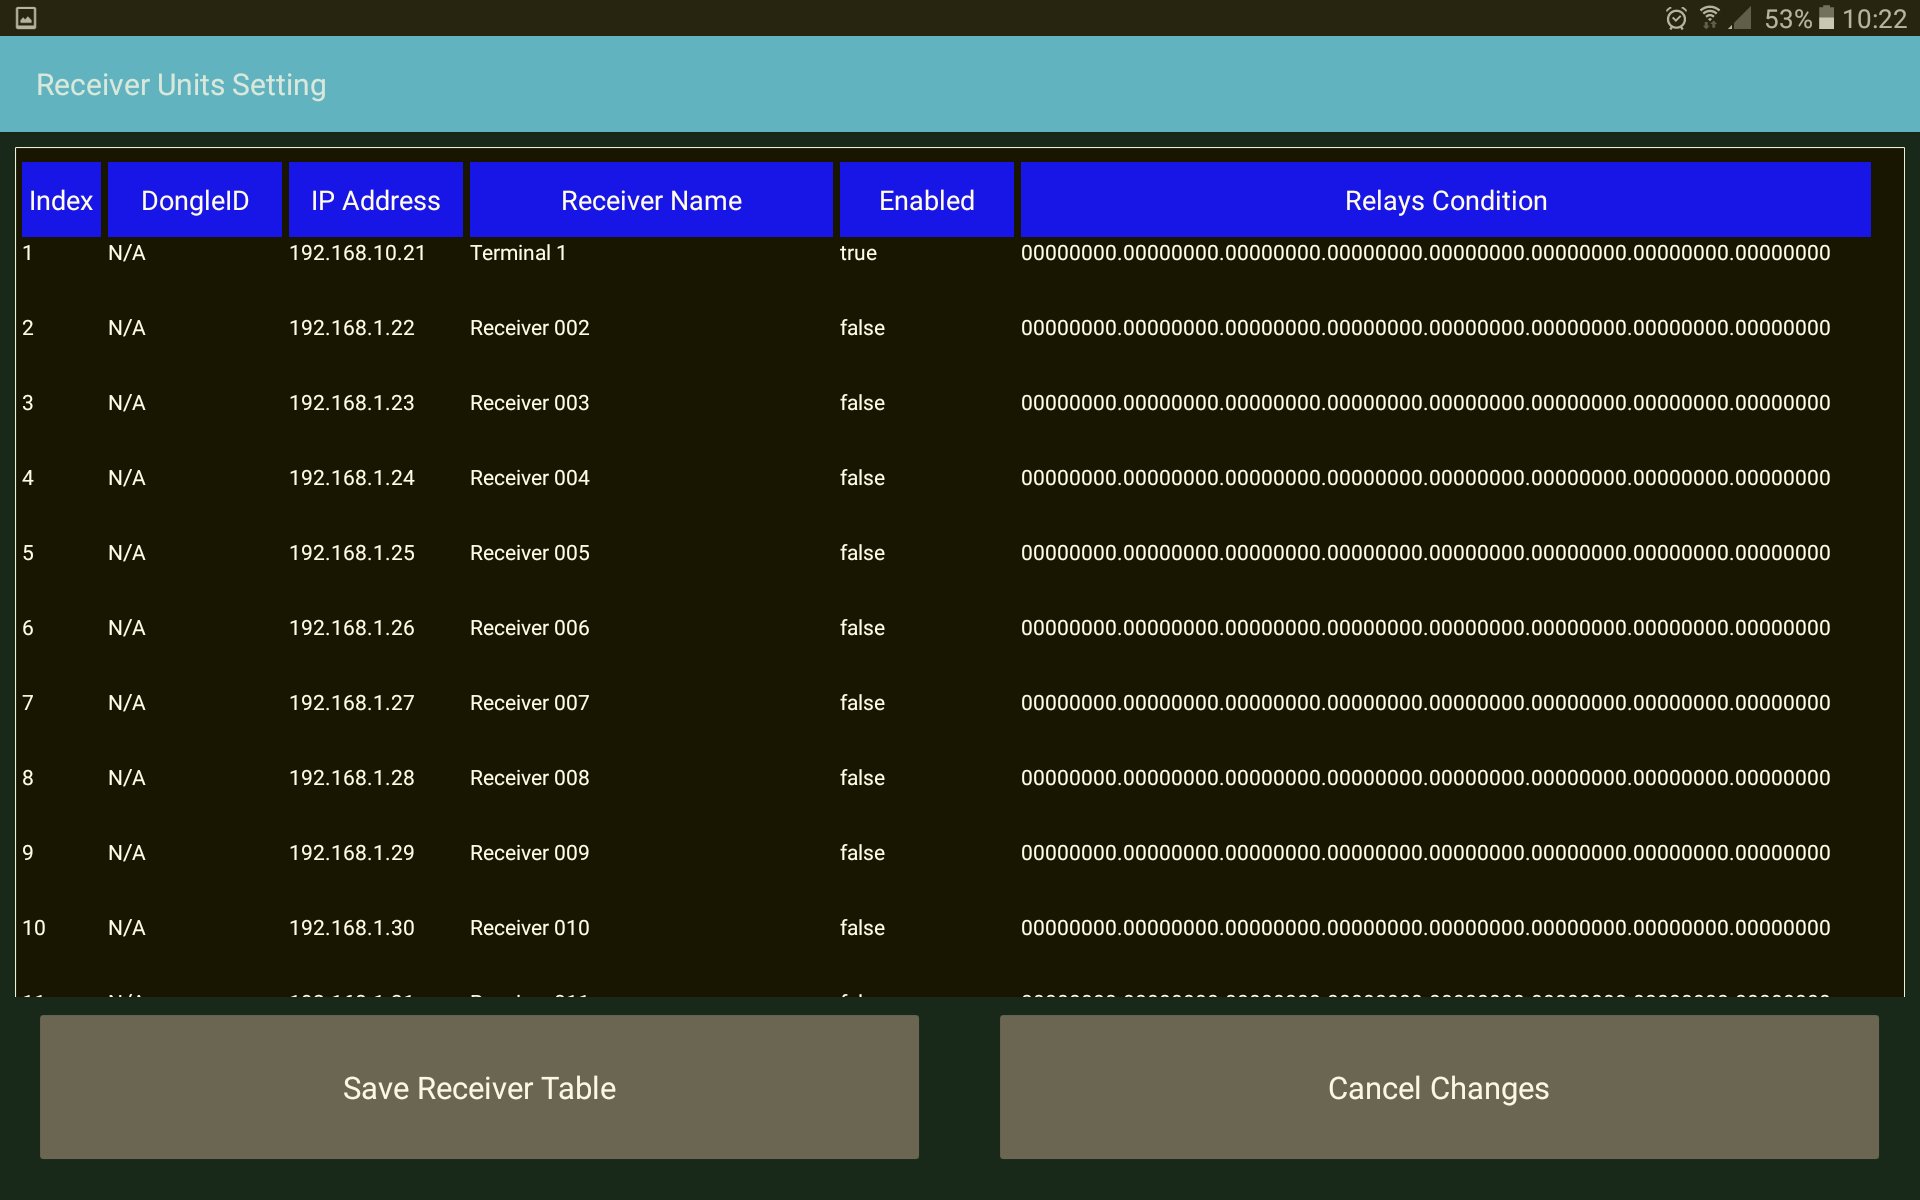Tap index number 10 in the table

pyautogui.click(x=34, y=928)
